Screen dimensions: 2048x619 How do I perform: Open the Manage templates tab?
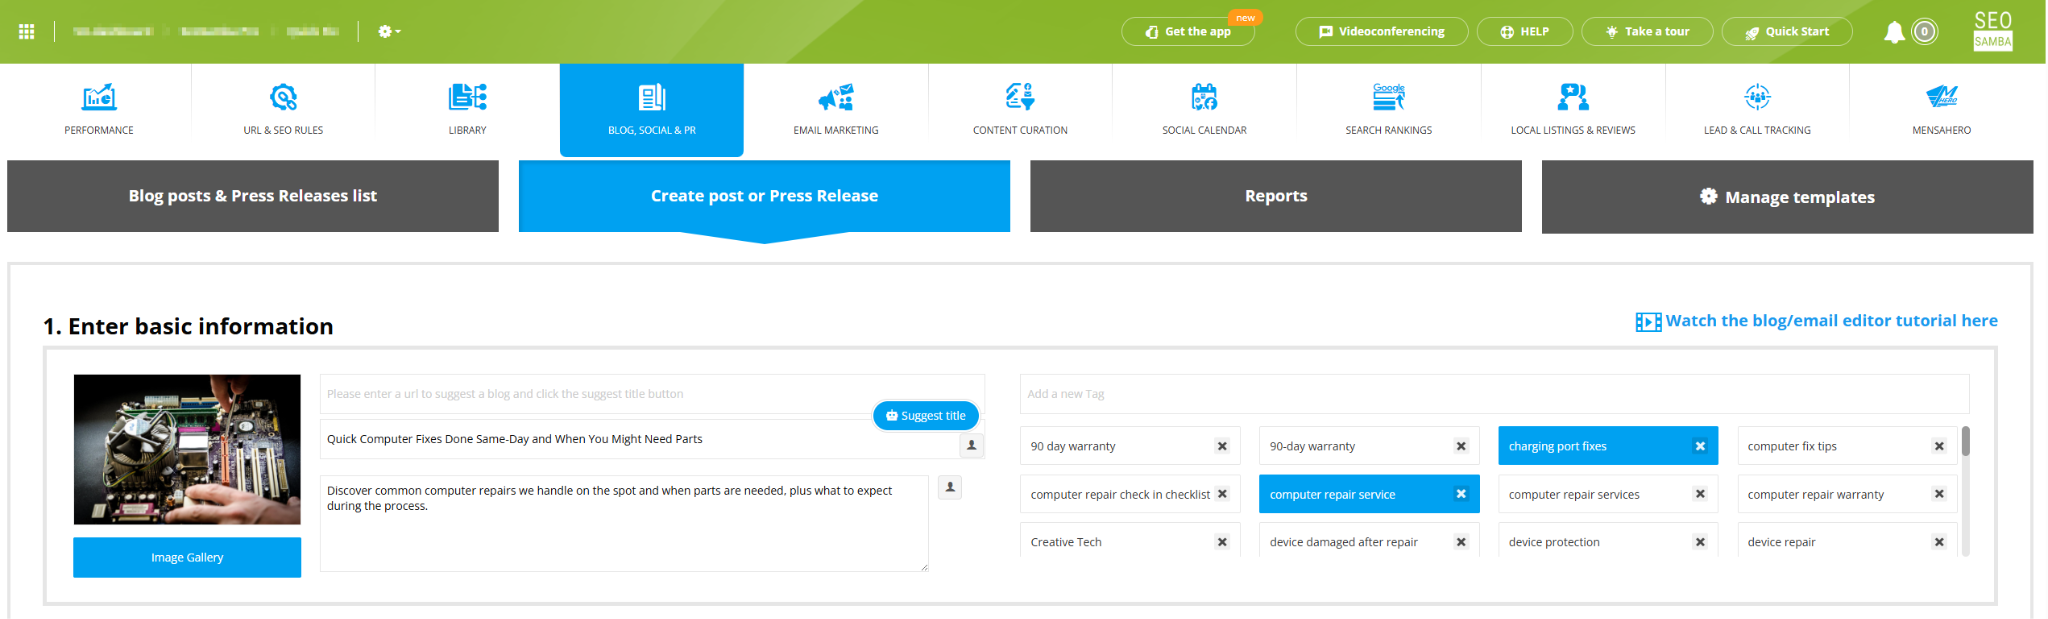pos(1787,197)
